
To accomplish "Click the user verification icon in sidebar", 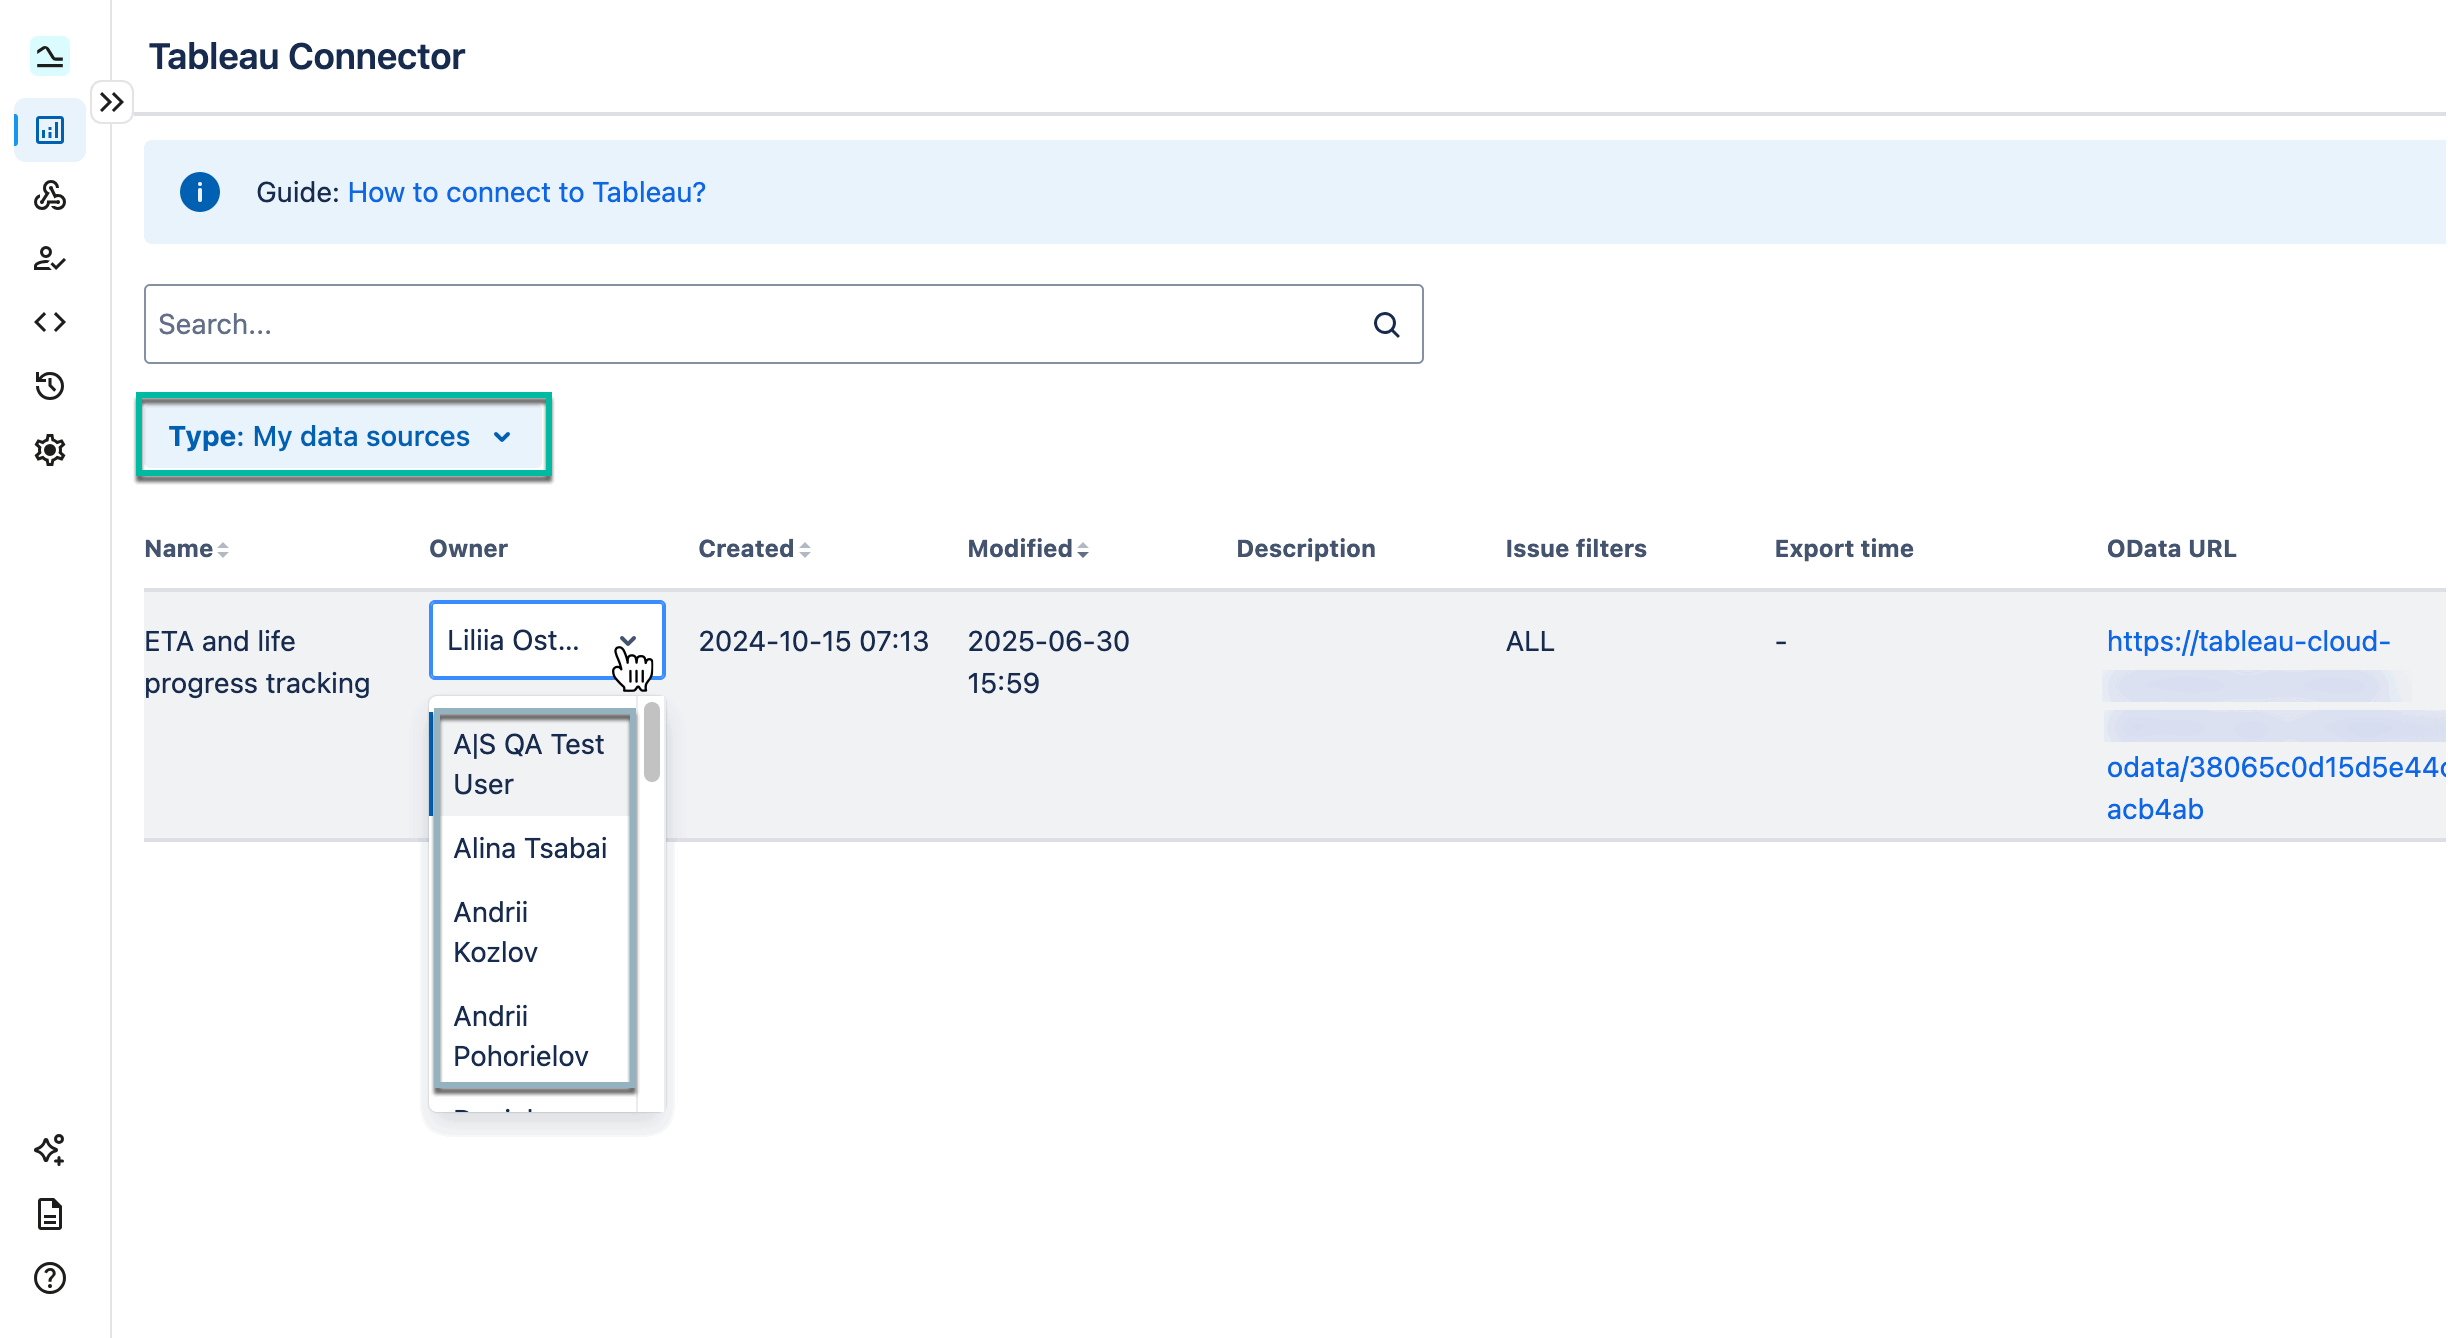I will click(x=49, y=261).
